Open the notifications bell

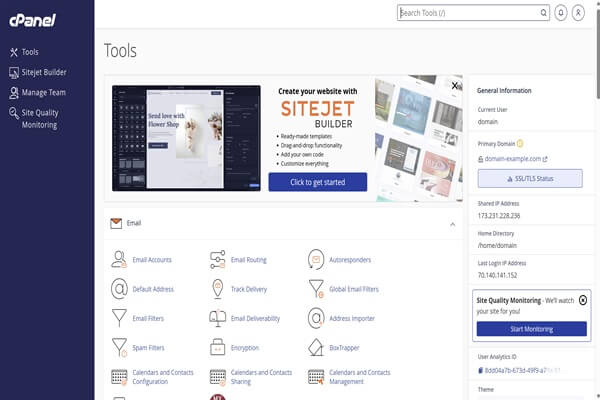pos(561,13)
